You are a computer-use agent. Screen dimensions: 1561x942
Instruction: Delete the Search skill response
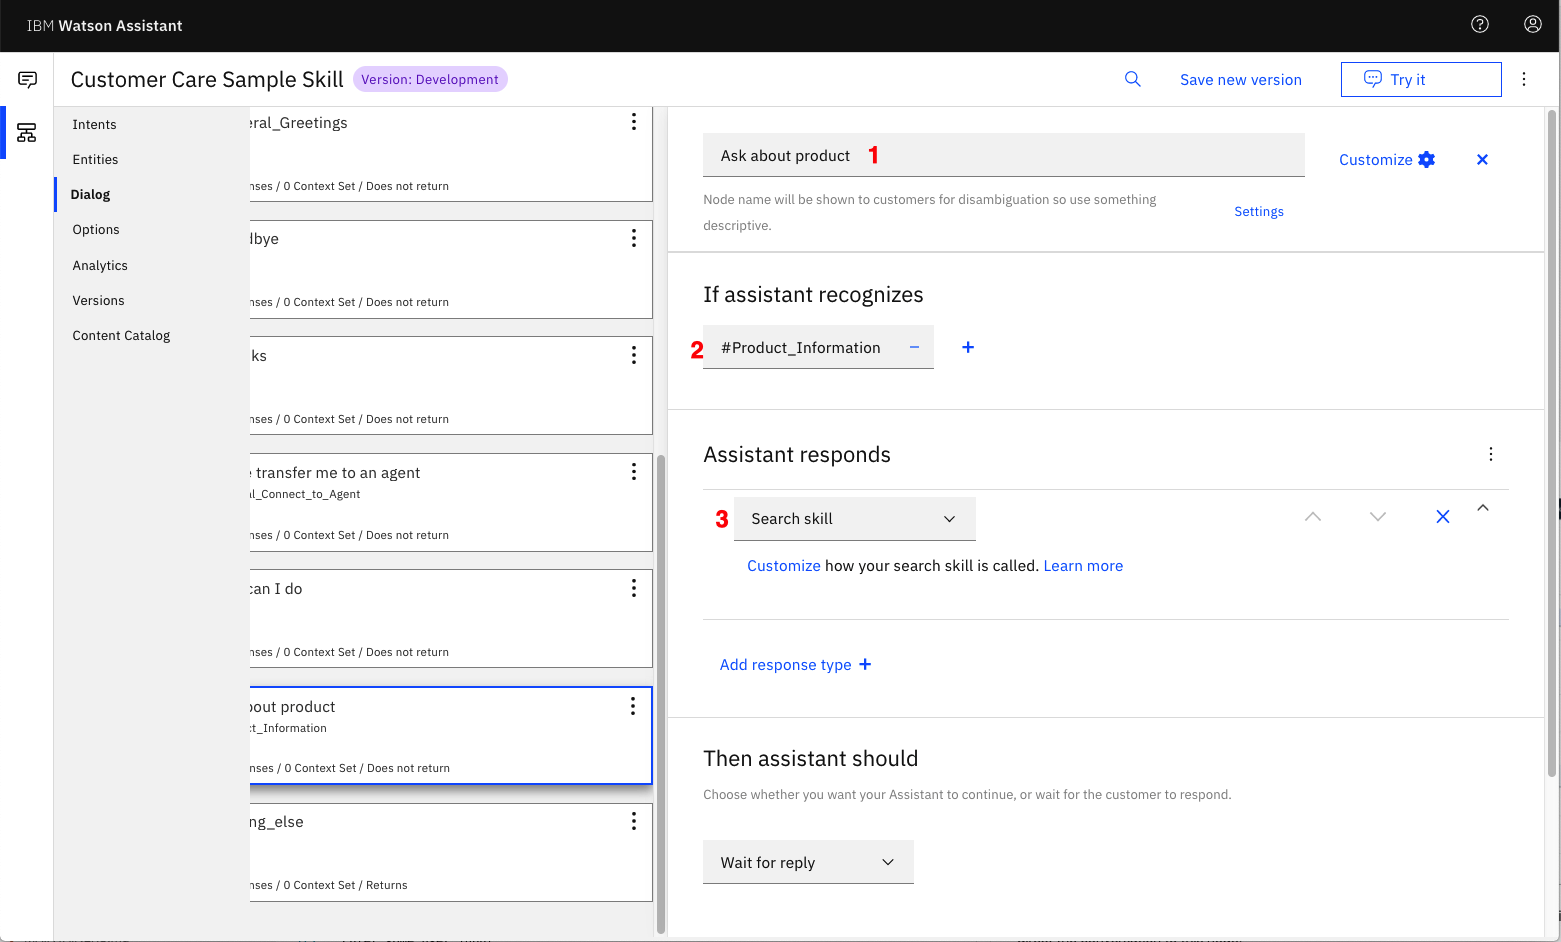[1442, 516]
